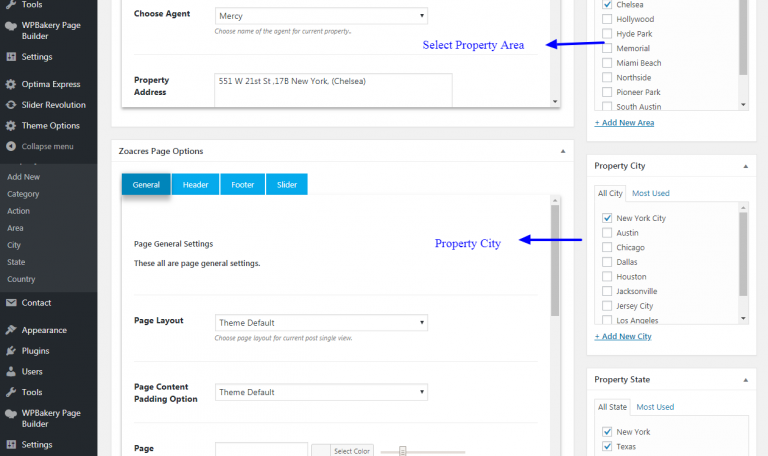Click the Add New City link
The width and height of the screenshot is (768, 456).
click(x=623, y=336)
